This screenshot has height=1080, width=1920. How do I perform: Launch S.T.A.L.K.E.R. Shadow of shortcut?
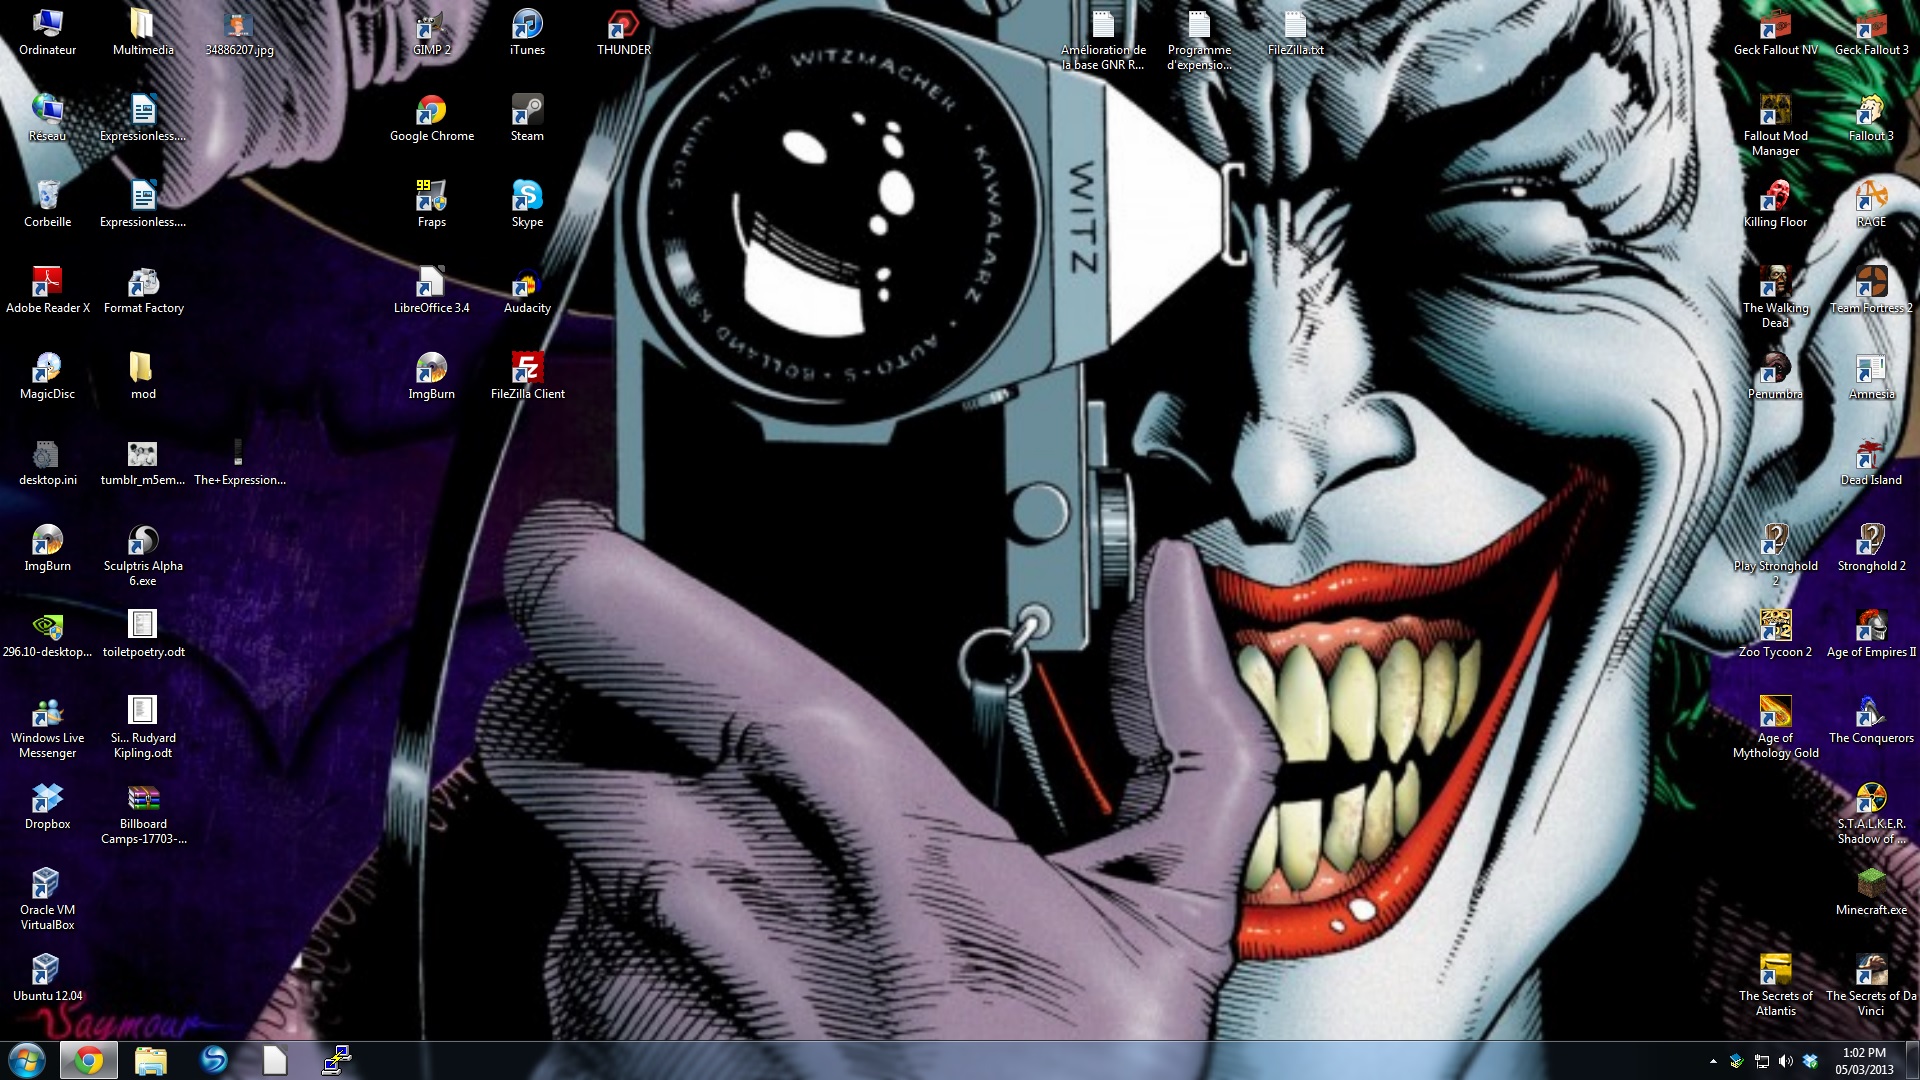(x=1871, y=813)
